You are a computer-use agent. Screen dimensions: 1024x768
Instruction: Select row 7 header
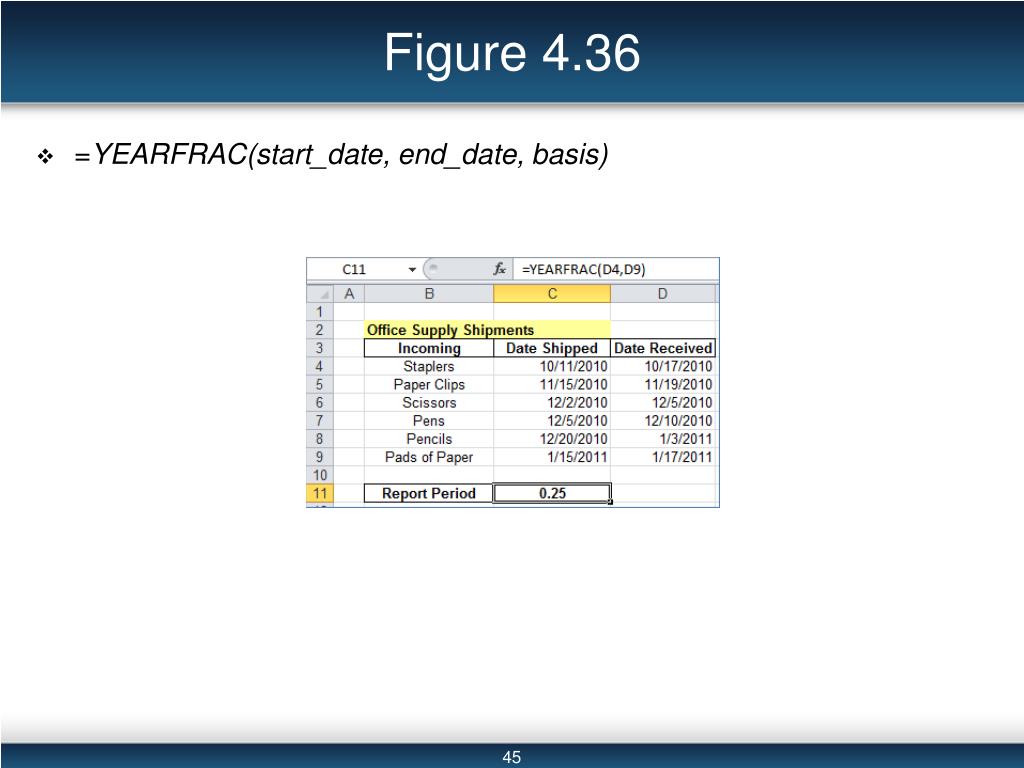pyautogui.click(x=320, y=421)
